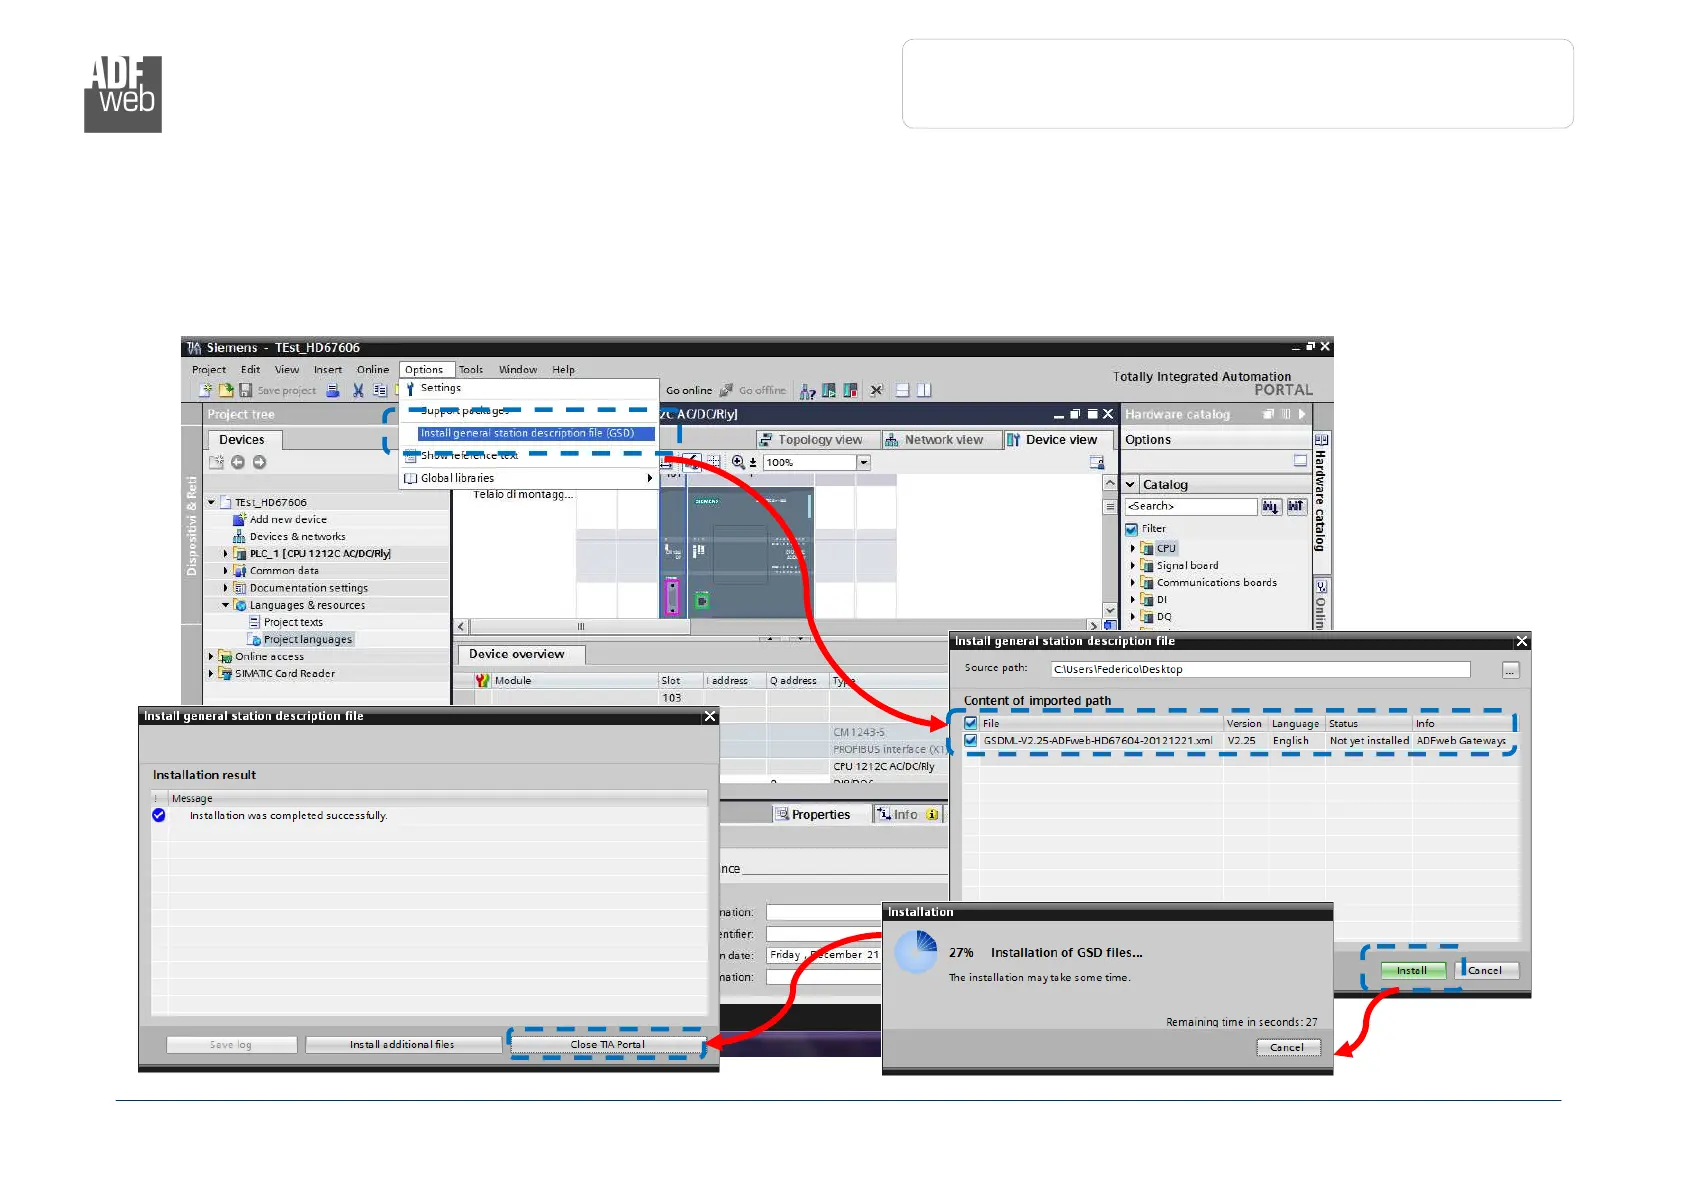Expand the PLC_1 tree node

[x=226, y=553]
